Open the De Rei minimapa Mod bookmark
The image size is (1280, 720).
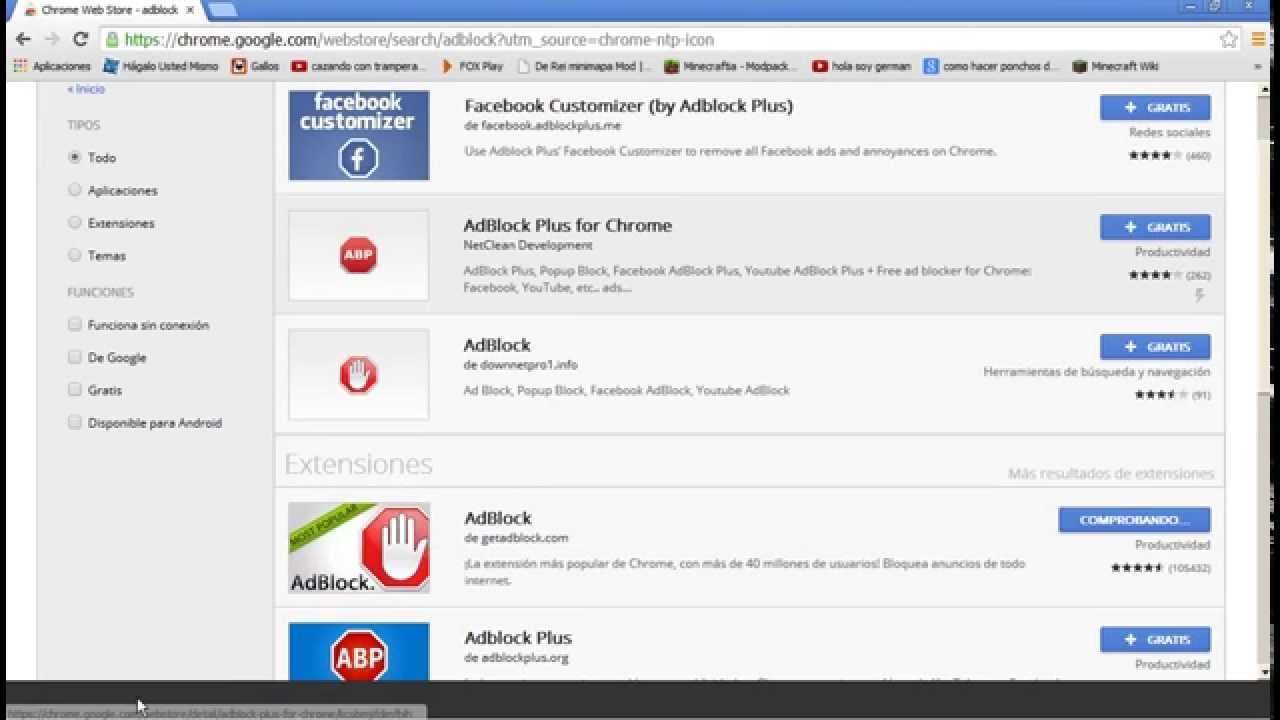click(584, 66)
